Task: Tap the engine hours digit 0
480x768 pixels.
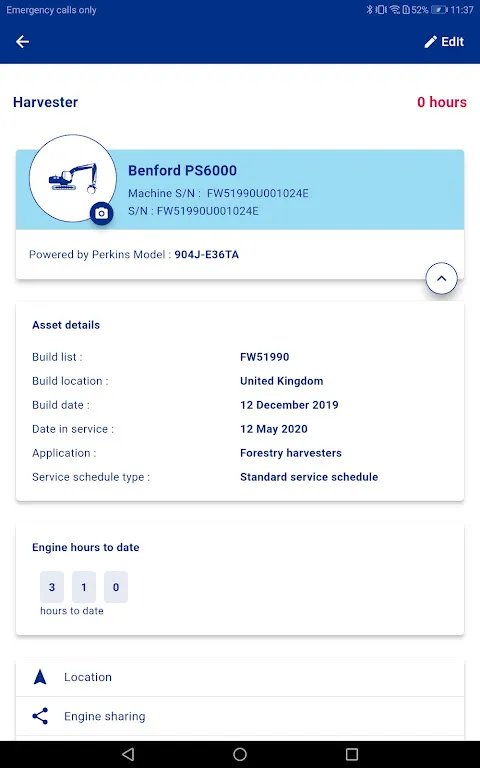Action: [x=116, y=587]
